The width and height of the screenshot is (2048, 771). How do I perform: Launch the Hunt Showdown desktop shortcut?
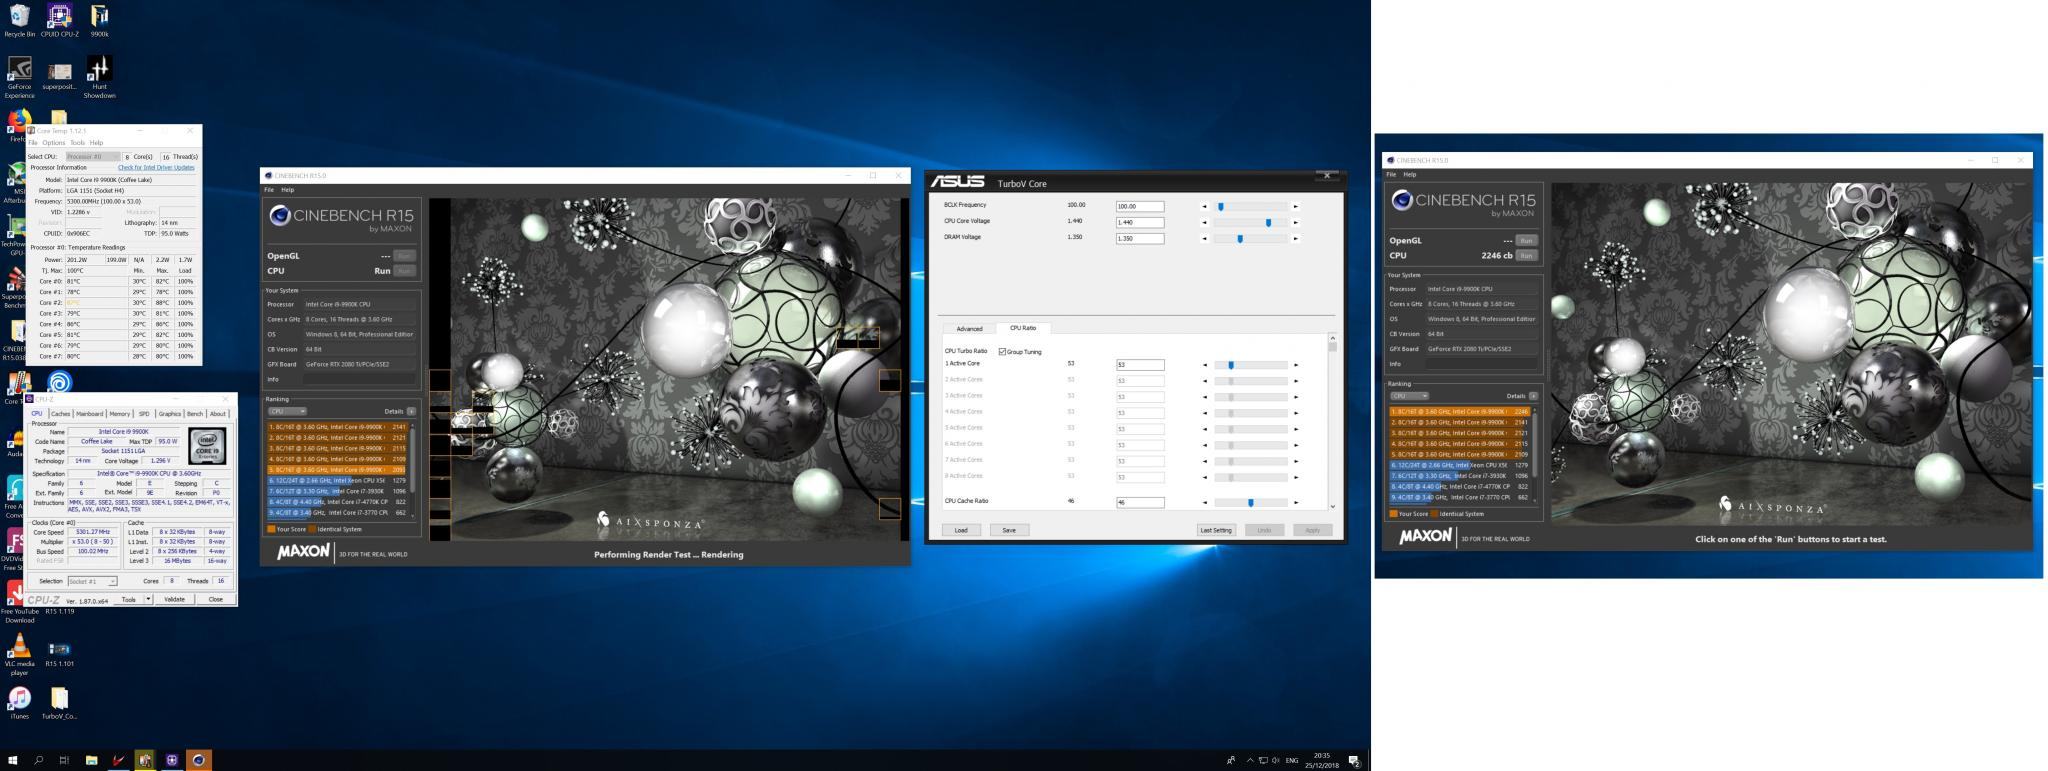tap(99, 77)
